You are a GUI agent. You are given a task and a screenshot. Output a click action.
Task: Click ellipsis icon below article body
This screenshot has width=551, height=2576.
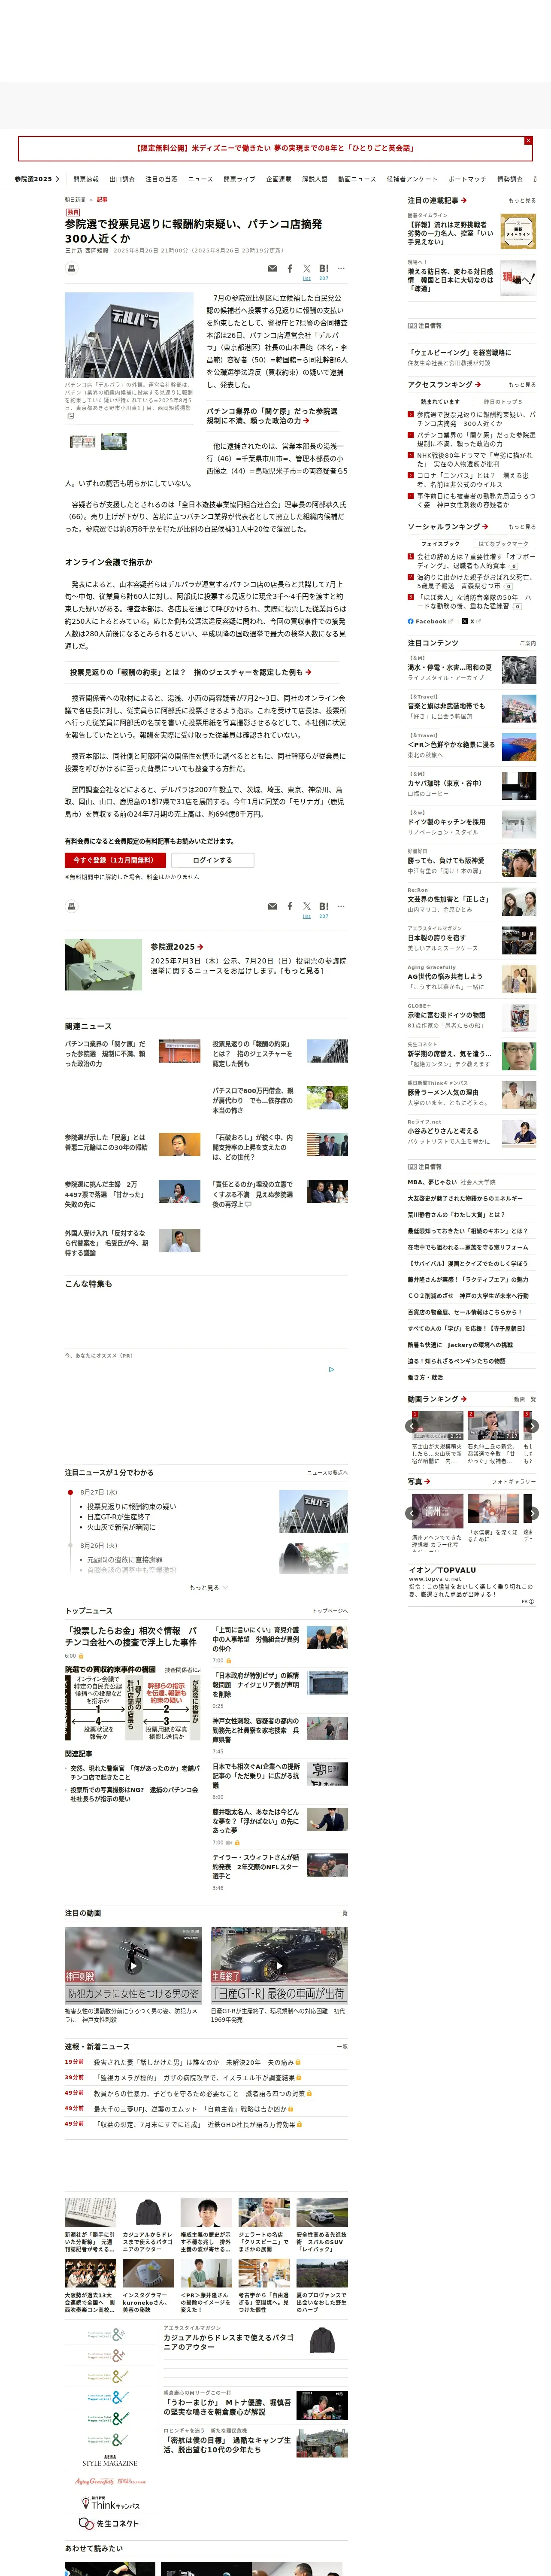pyautogui.click(x=341, y=906)
